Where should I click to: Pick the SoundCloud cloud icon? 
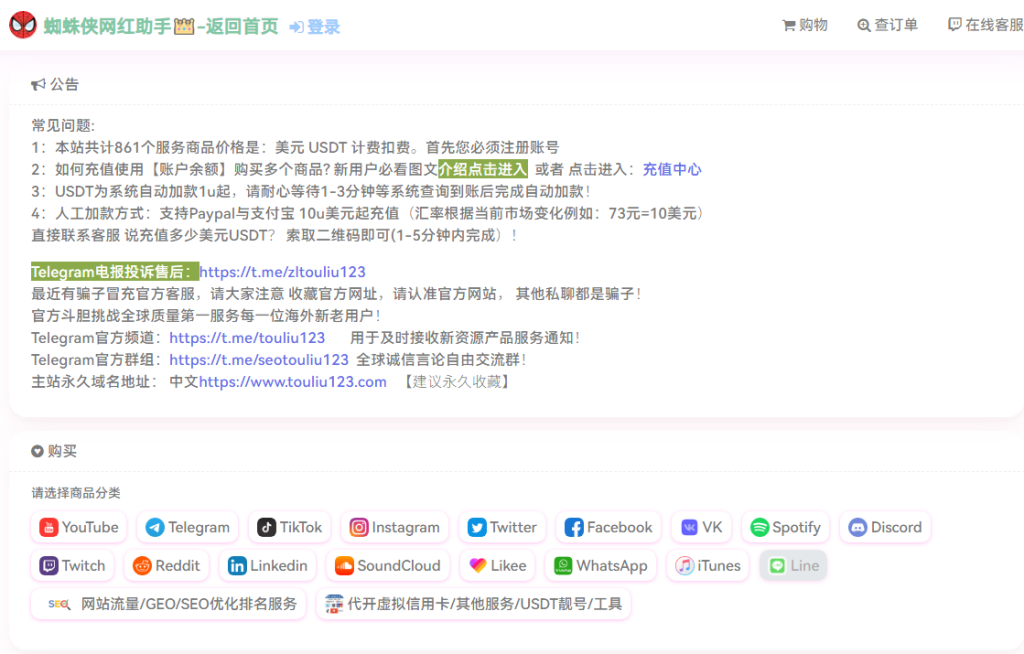(x=344, y=566)
